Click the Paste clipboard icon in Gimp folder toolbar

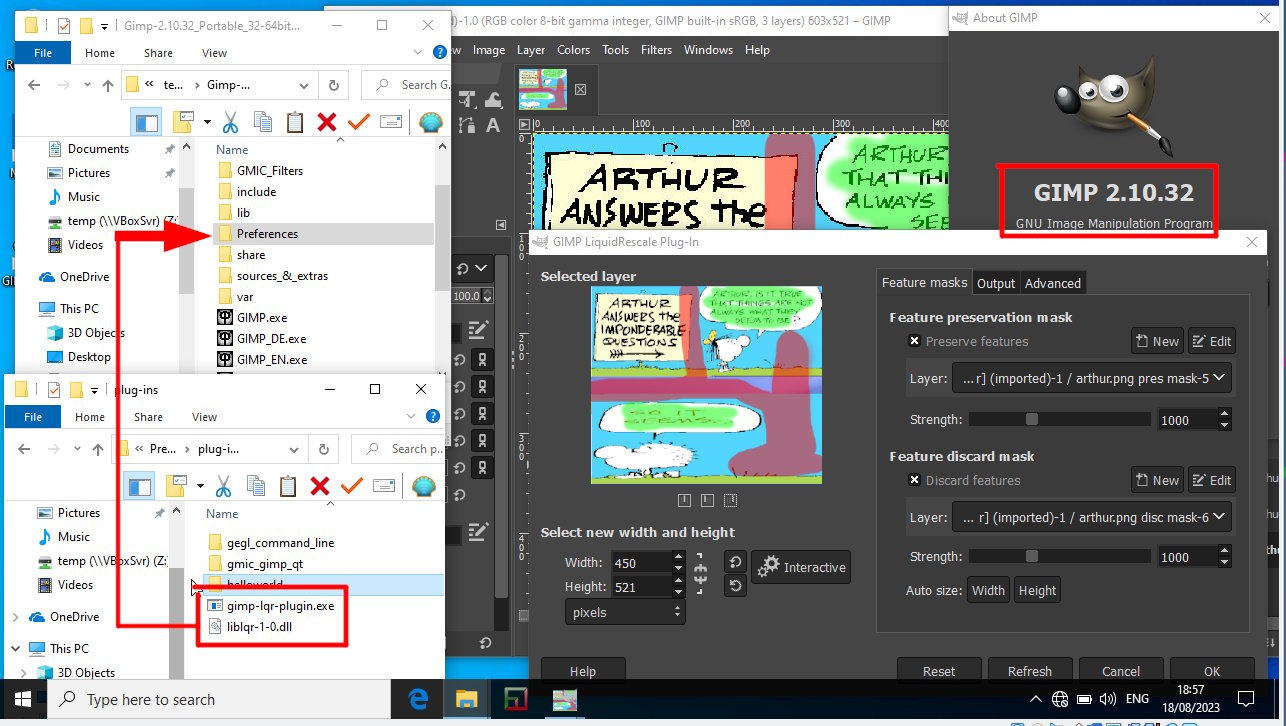[295, 122]
